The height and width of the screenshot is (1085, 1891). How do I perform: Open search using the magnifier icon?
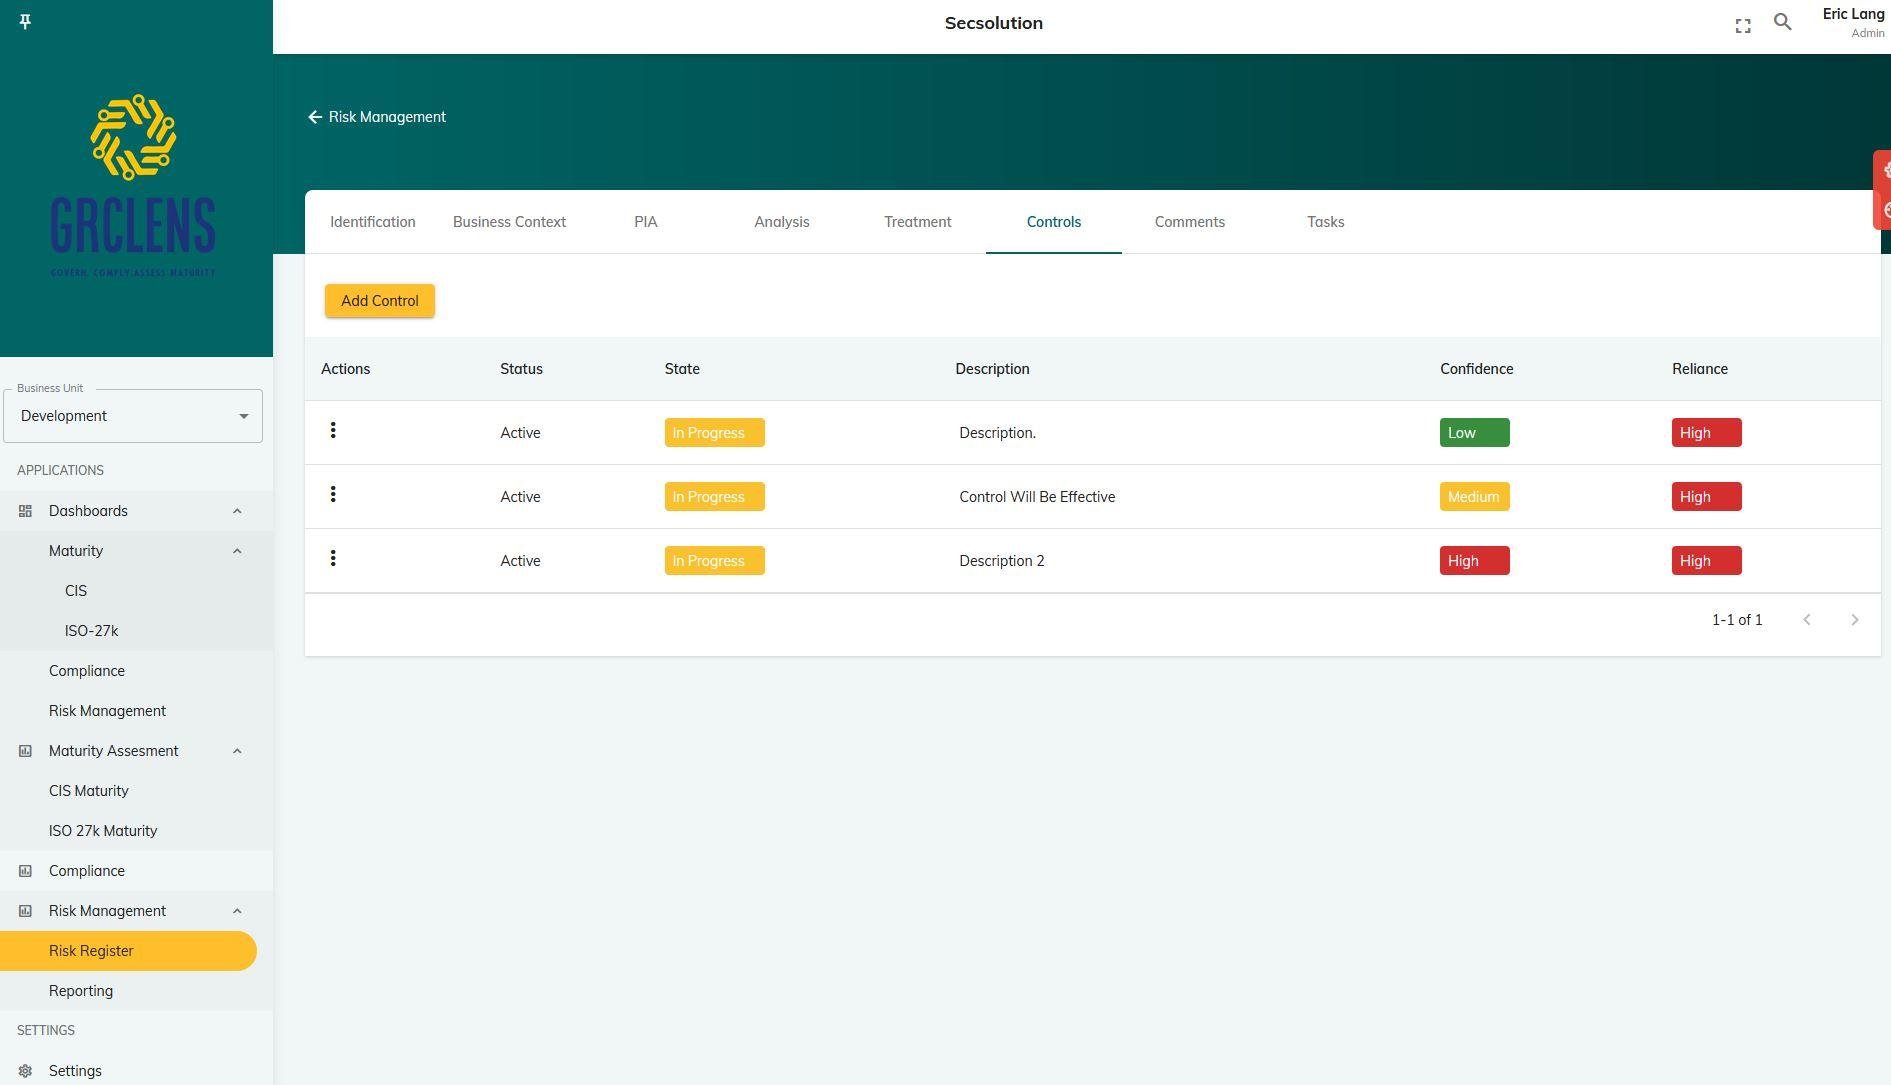(x=1783, y=22)
